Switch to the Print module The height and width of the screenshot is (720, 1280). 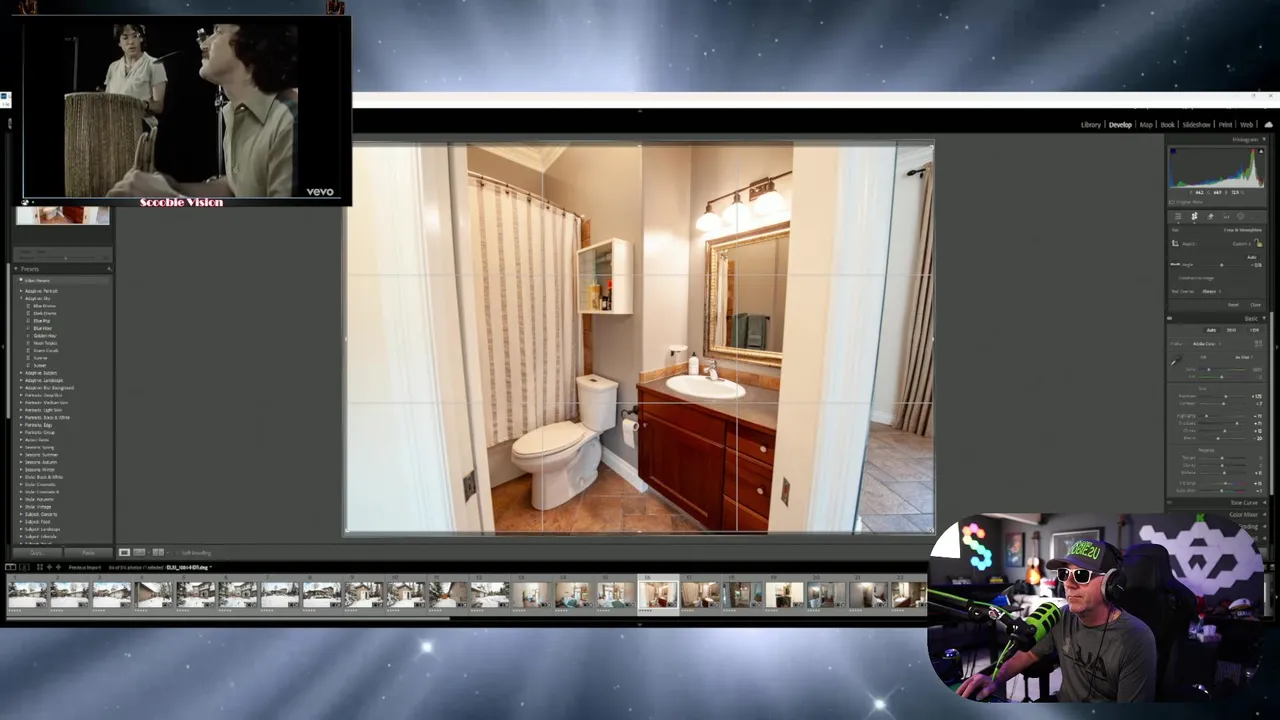coord(1225,125)
